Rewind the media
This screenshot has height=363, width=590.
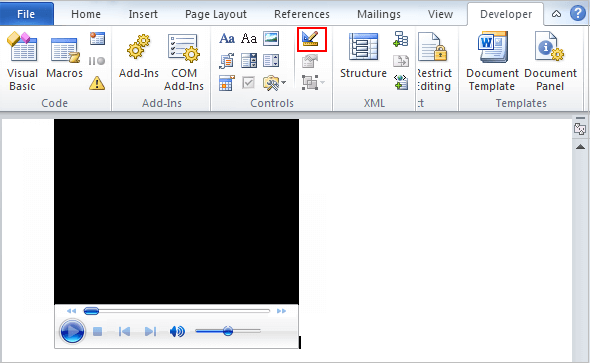pyautogui.click(x=71, y=311)
